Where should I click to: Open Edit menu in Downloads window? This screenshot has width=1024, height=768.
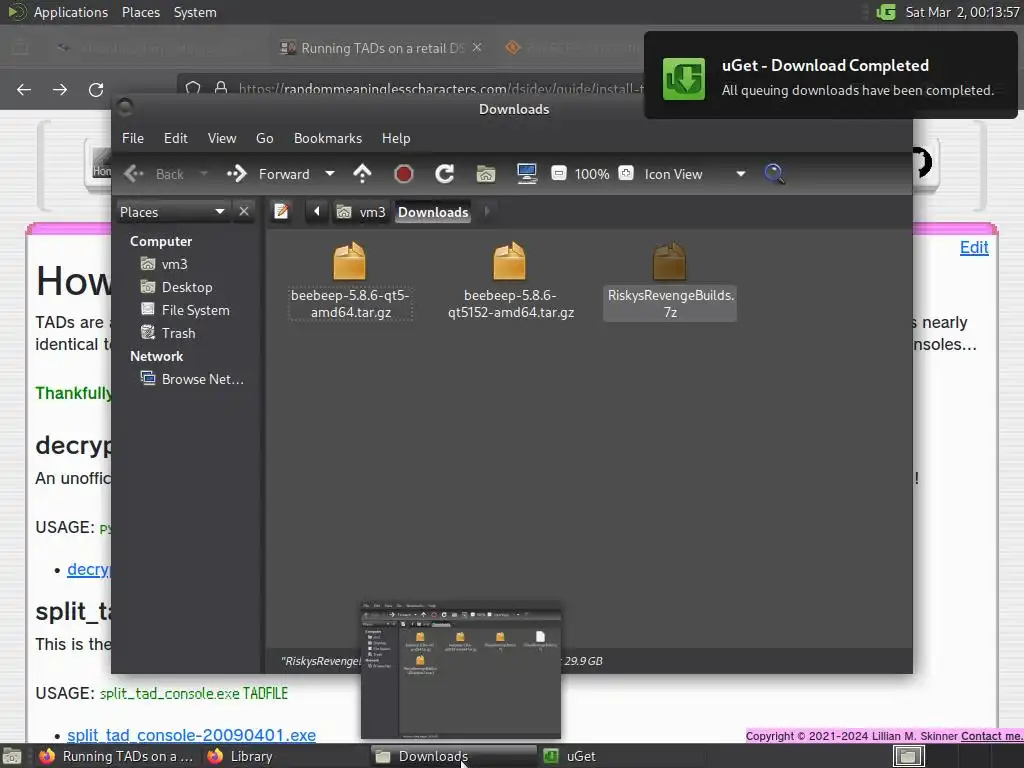176,138
